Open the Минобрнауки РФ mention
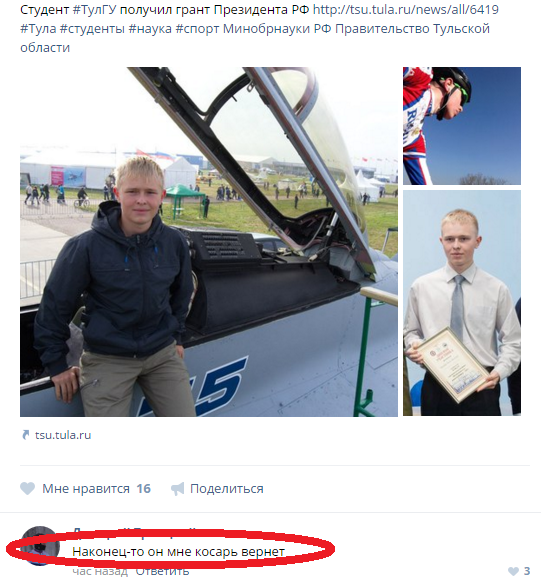This screenshot has height=586, width=541. [277, 29]
